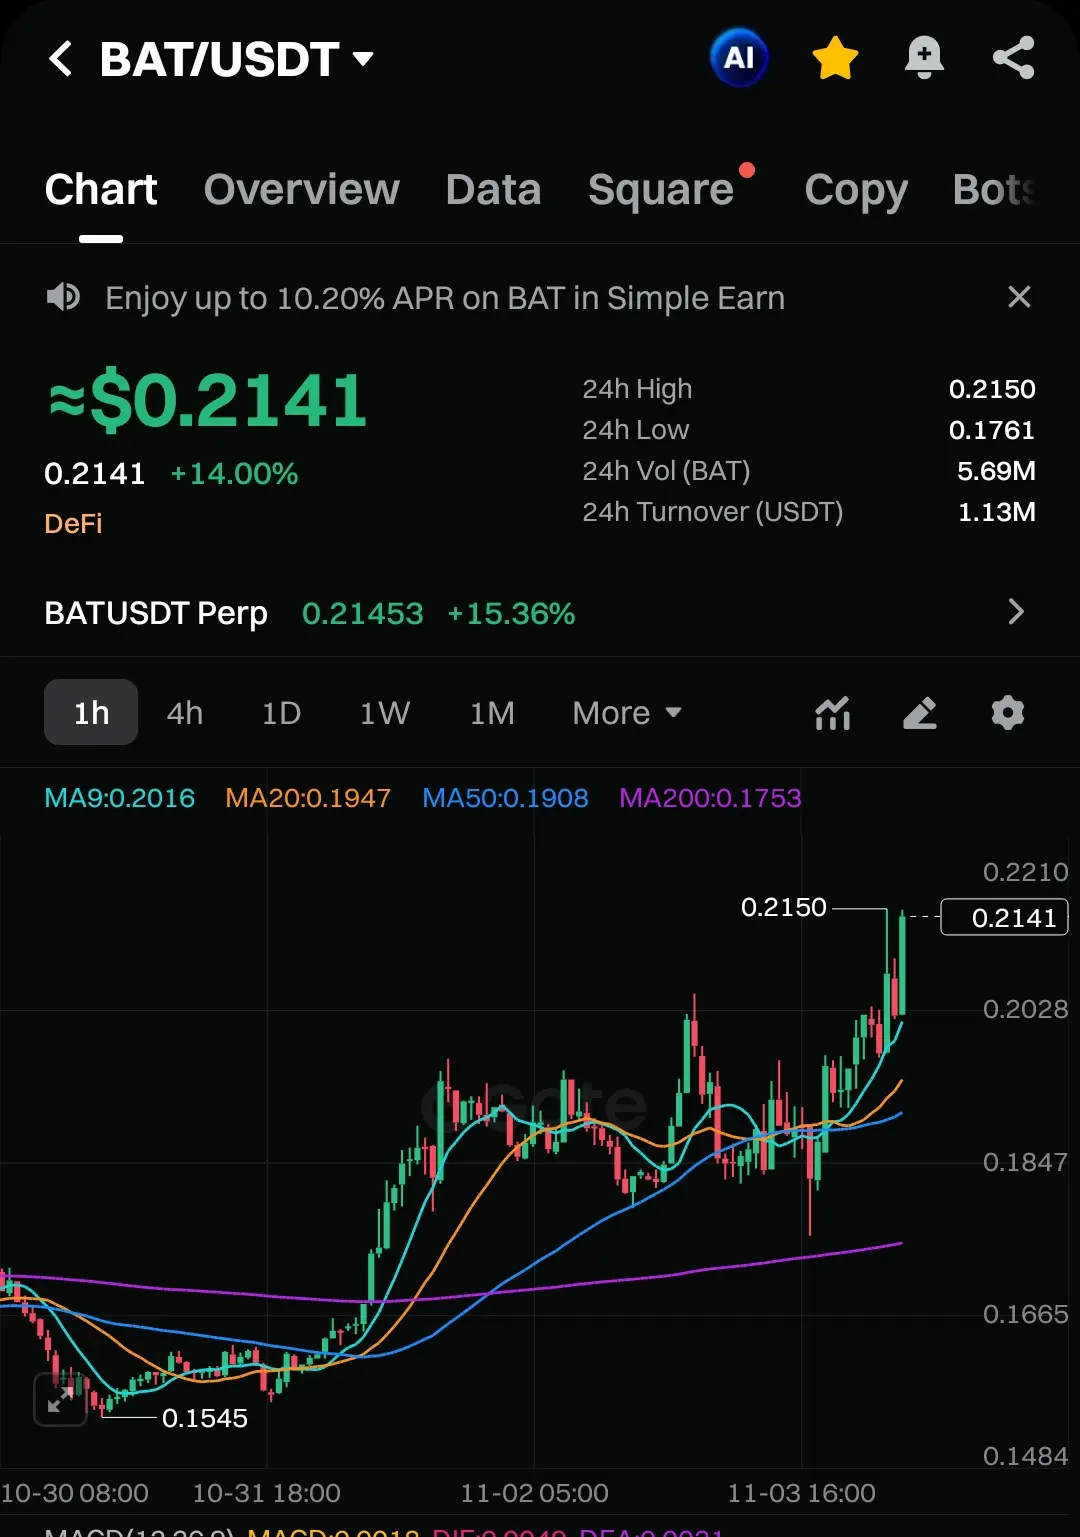Select the 1D timeframe
The image size is (1080, 1537).
[x=281, y=713]
